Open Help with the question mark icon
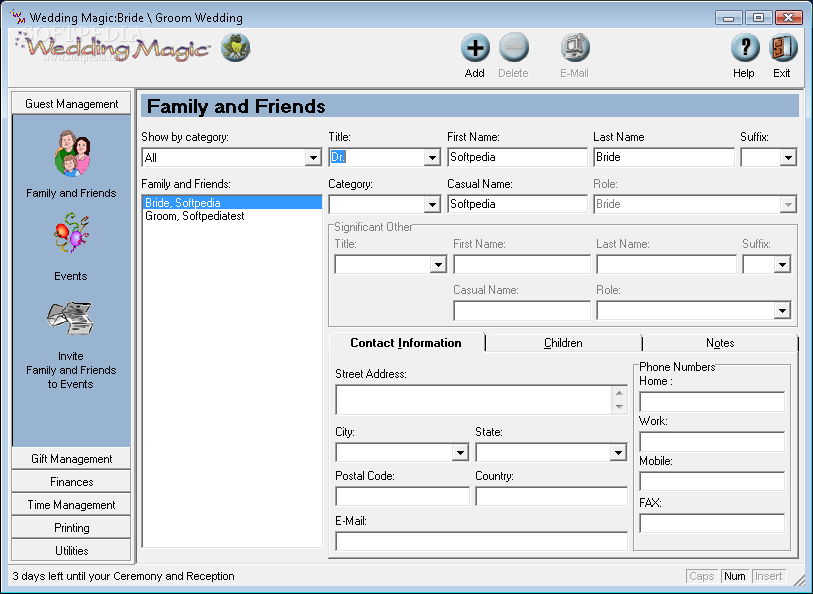The width and height of the screenshot is (813, 594). coord(745,48)
